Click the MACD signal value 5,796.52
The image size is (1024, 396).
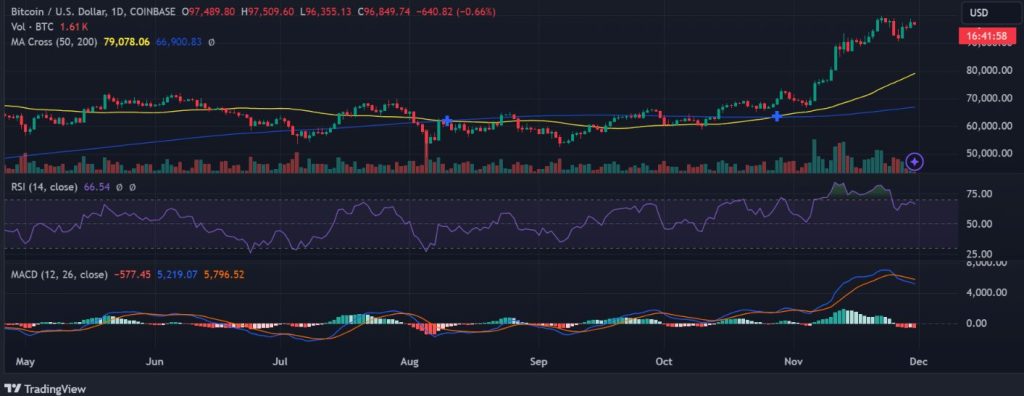coord(223,275)
